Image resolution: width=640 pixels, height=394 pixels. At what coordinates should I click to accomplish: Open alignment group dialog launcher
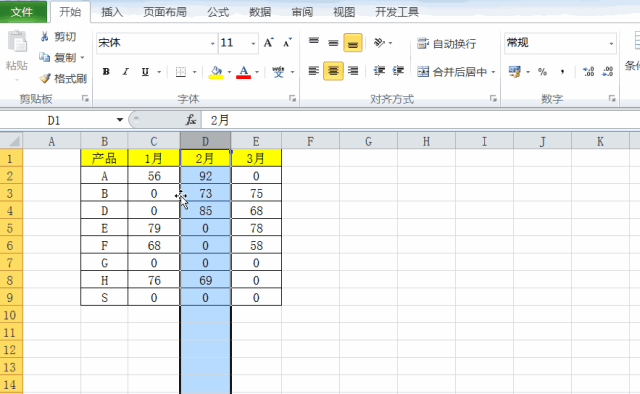pyautogui.click(x=493, y=98)
